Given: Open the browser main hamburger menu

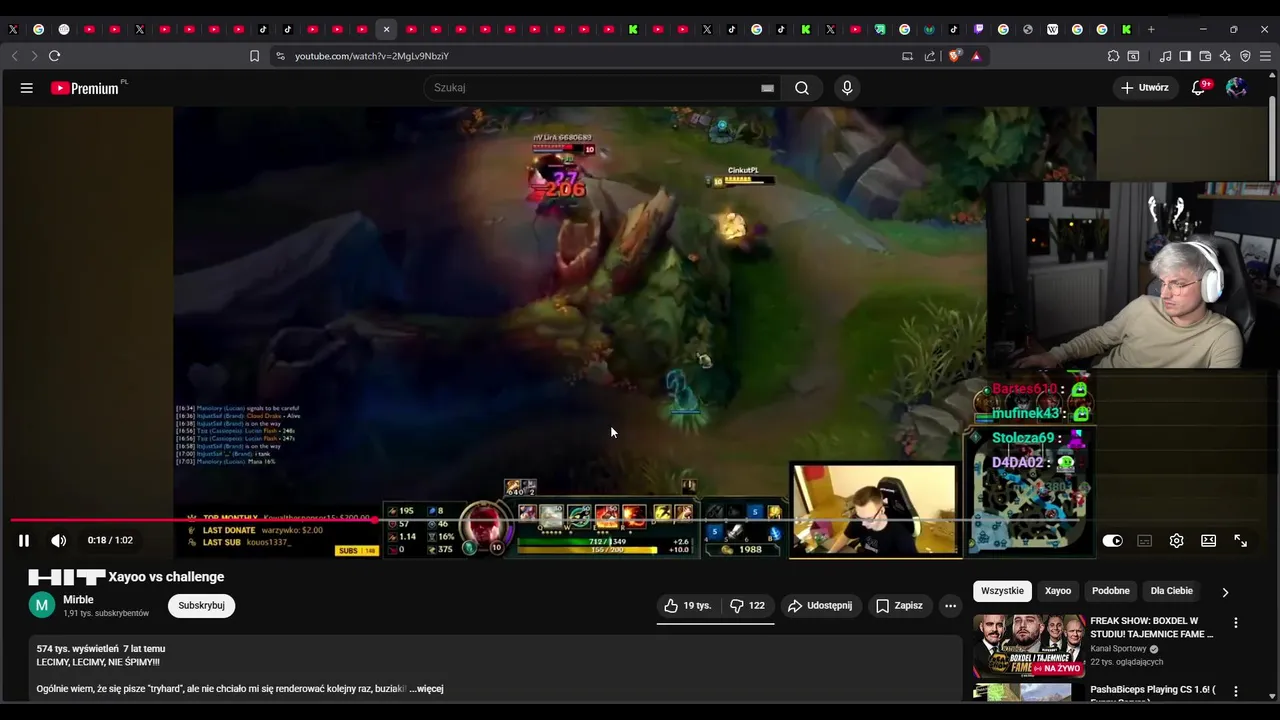Looking at the screenshot, I should pos(1266,56).
